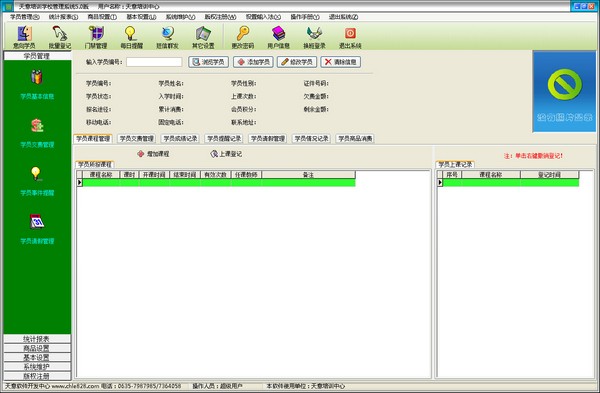Open 学员交费管理 in the sidebar
The image size is (600, 393).
coord(37,133)
